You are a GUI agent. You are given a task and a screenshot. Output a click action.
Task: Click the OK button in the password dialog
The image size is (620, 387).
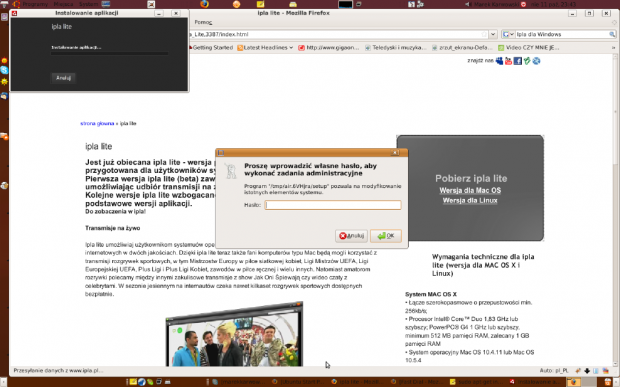coord(386,236)
